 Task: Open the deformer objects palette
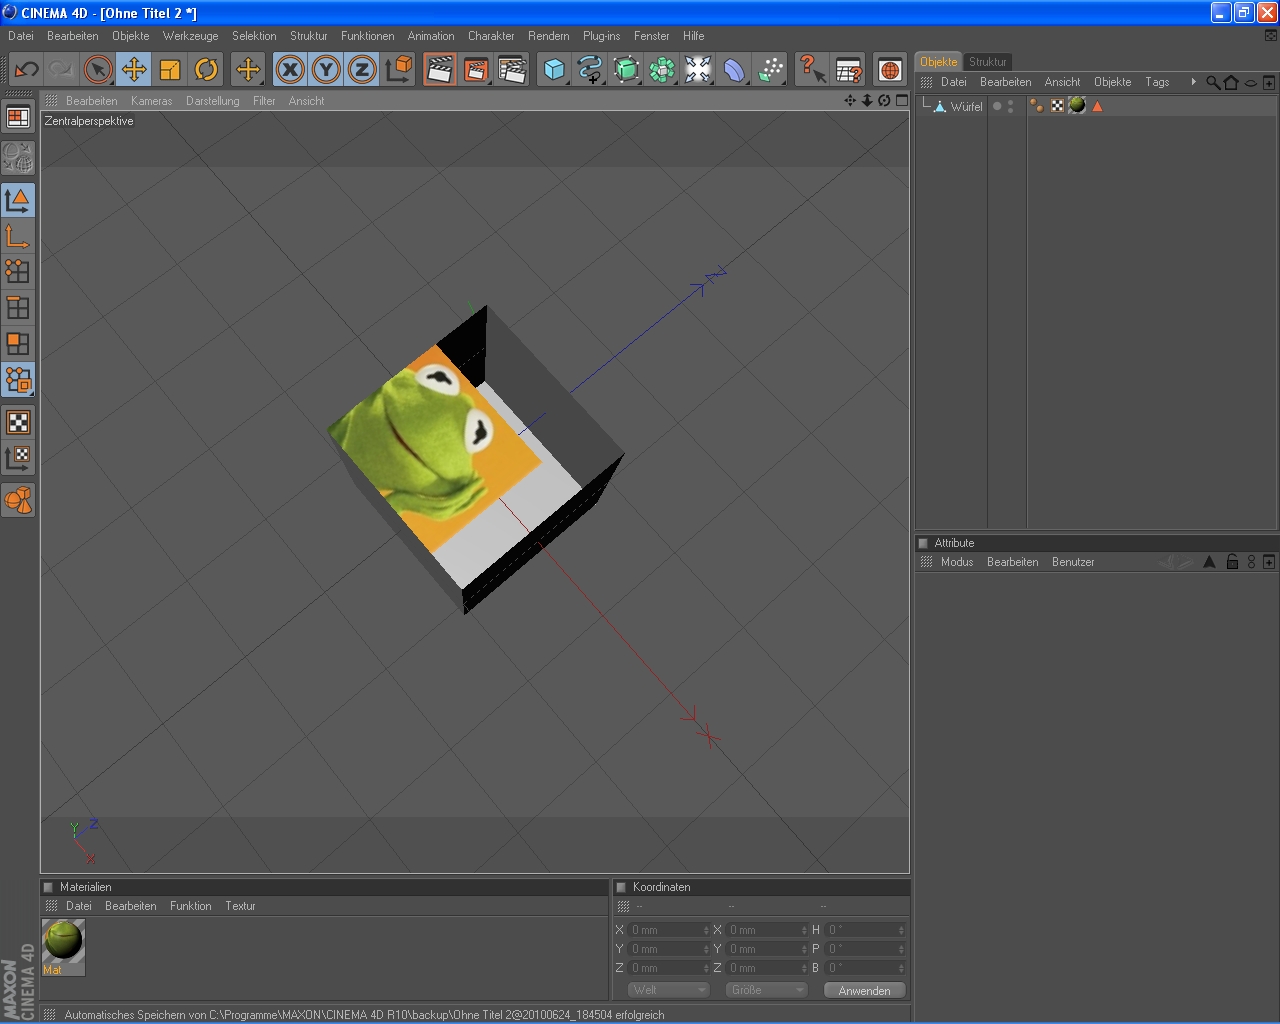pos(734,69)
